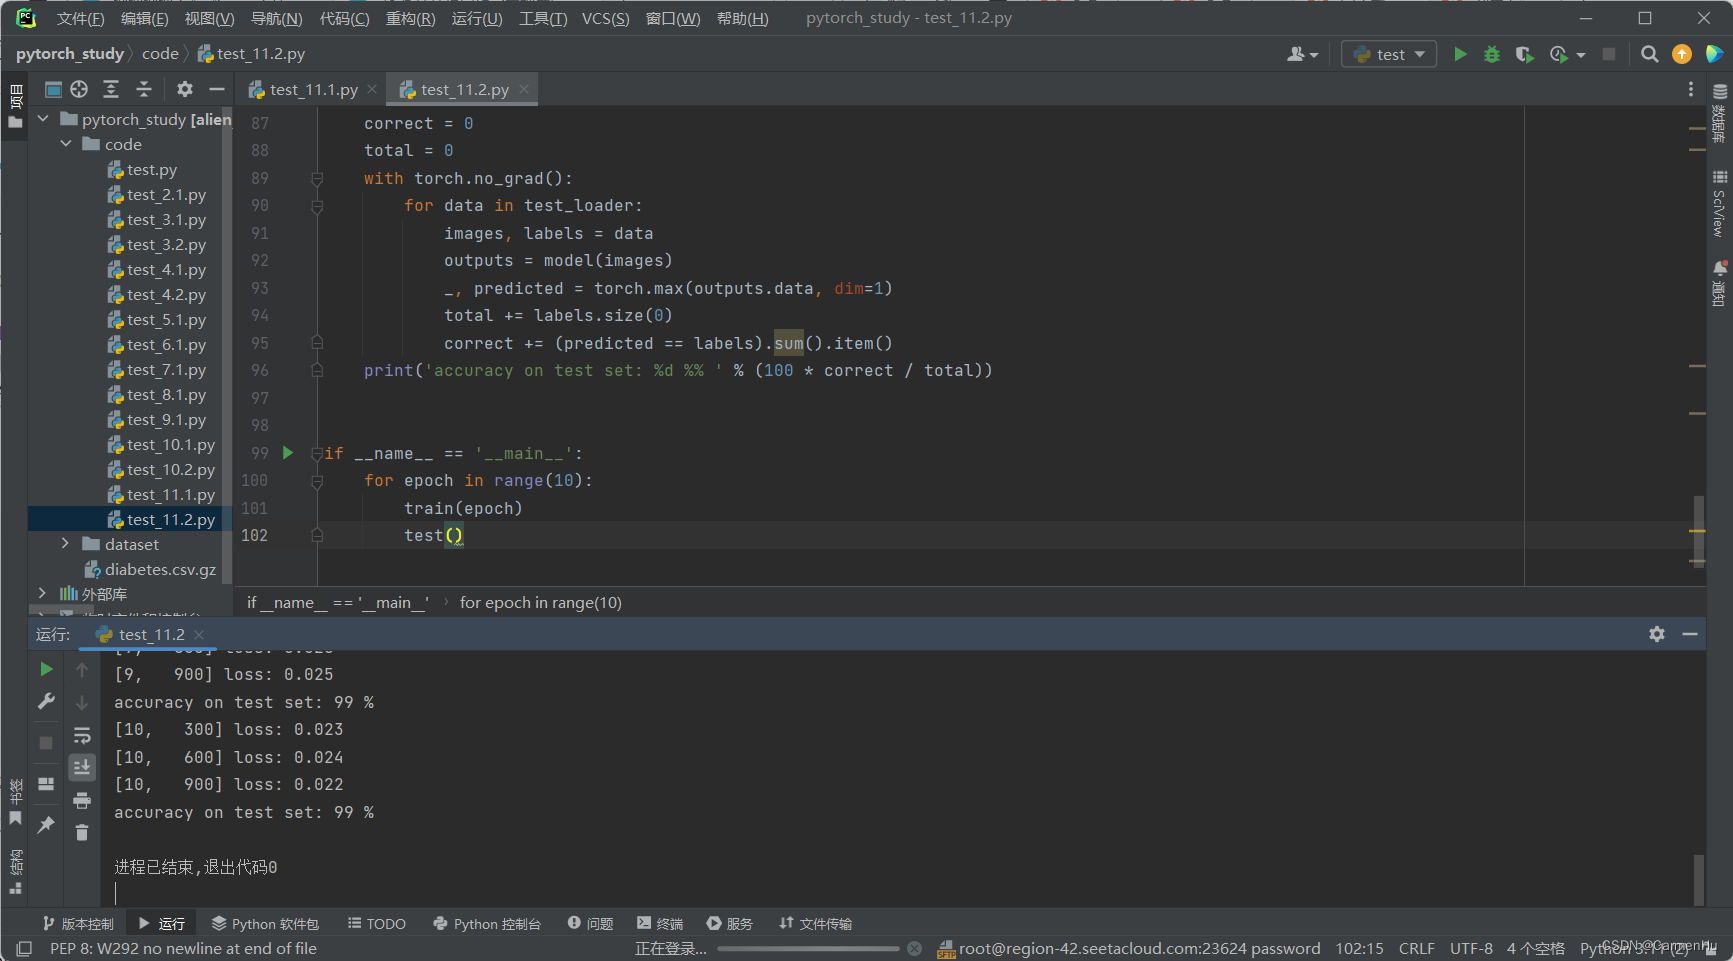This screenshot has width=1733, height=961.
Task: Click the orange IDE update arrow icon
Action: (x=1682, y=54)
